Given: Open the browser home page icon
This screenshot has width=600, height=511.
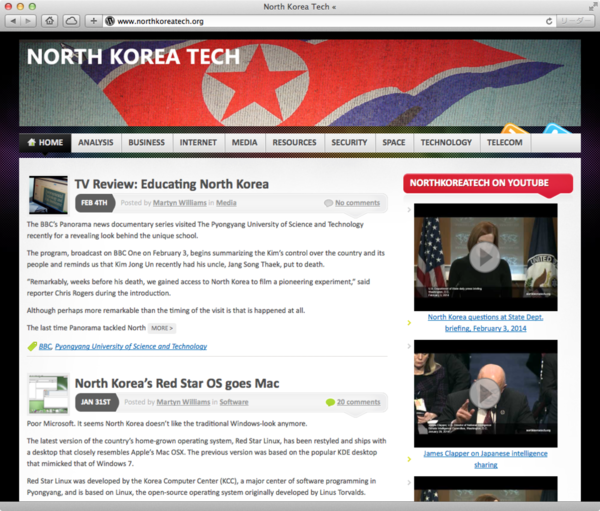Looking at the screenshot, I should [50, 21].
